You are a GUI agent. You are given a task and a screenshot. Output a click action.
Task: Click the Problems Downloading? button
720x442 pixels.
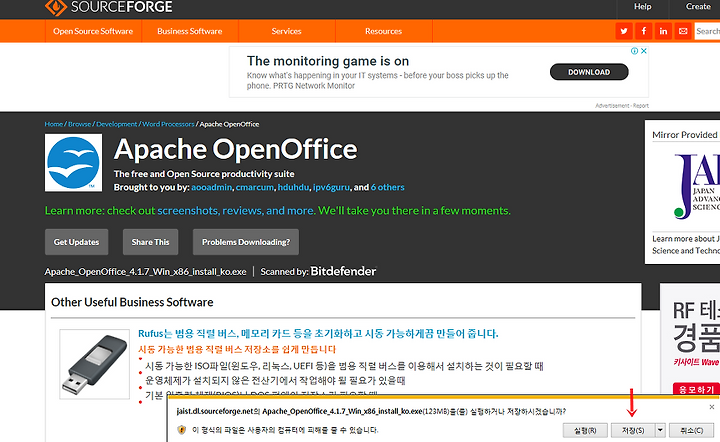(x=246, y=242)
